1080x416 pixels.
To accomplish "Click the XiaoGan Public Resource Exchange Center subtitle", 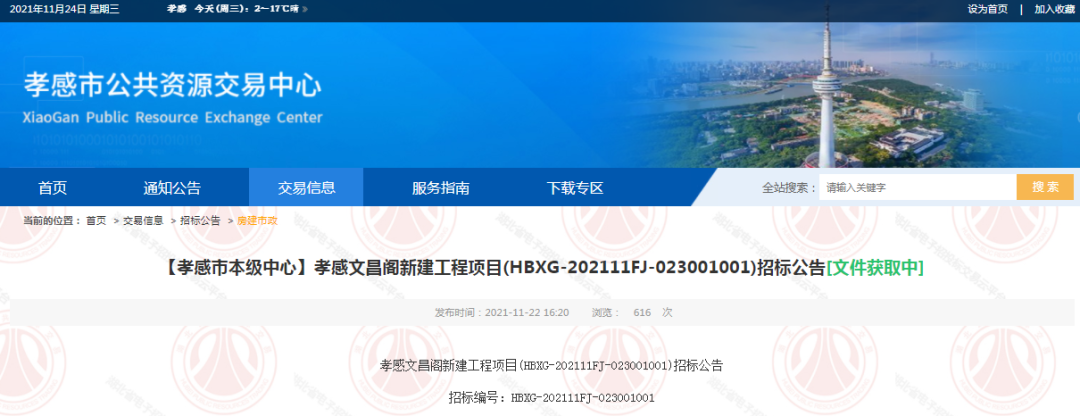I will click(173, 118).
